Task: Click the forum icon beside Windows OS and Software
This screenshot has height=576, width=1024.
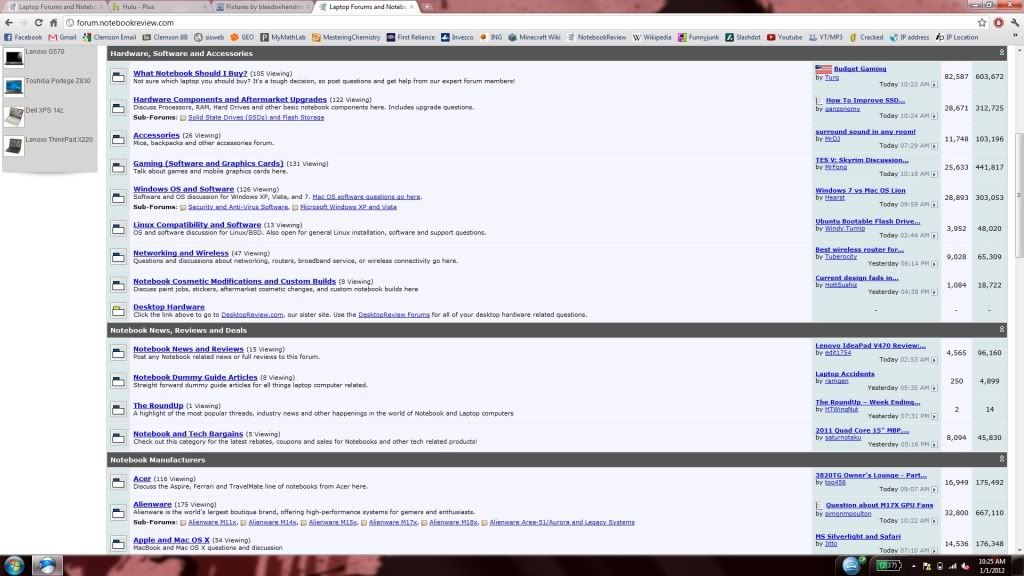Action: click(118, 197)
